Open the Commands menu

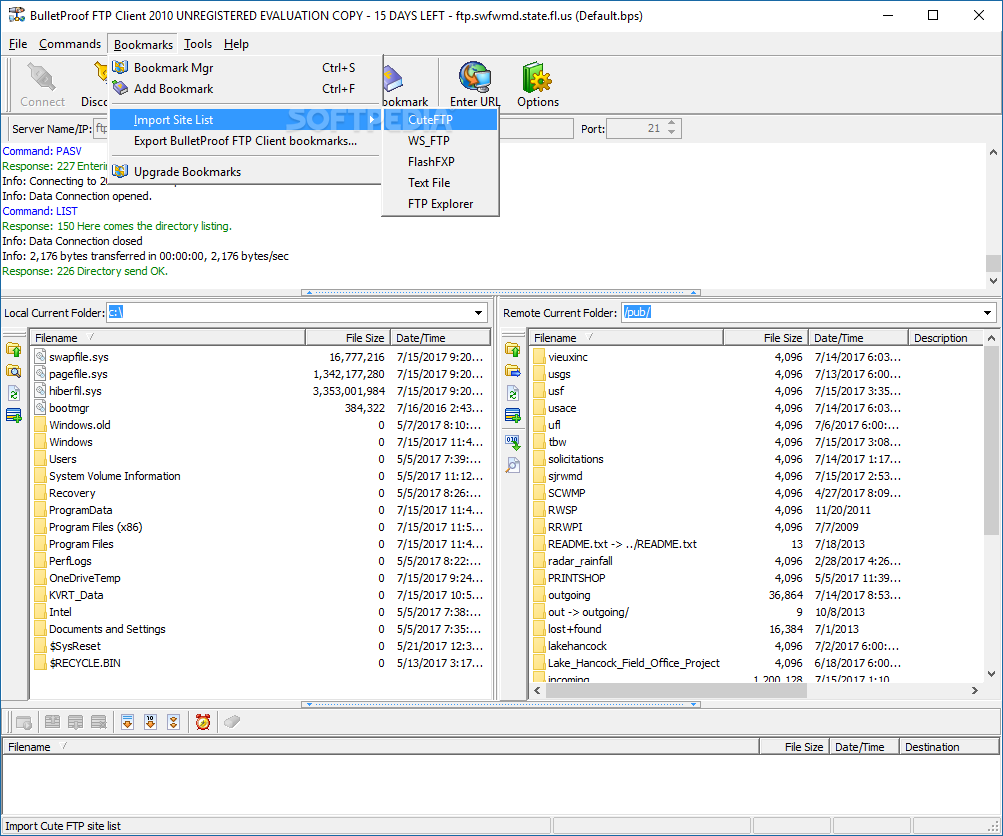(70, 43)
